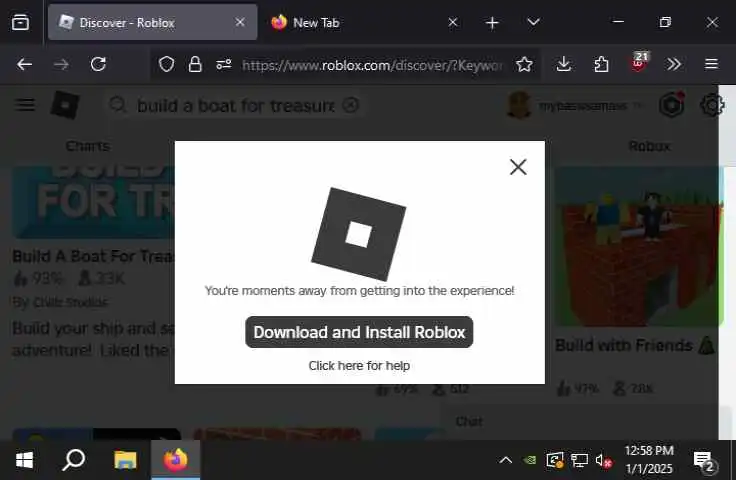Click the Roblox logo home icon
The height and width of the screenshot is (480, 736).
coord(65,105)
